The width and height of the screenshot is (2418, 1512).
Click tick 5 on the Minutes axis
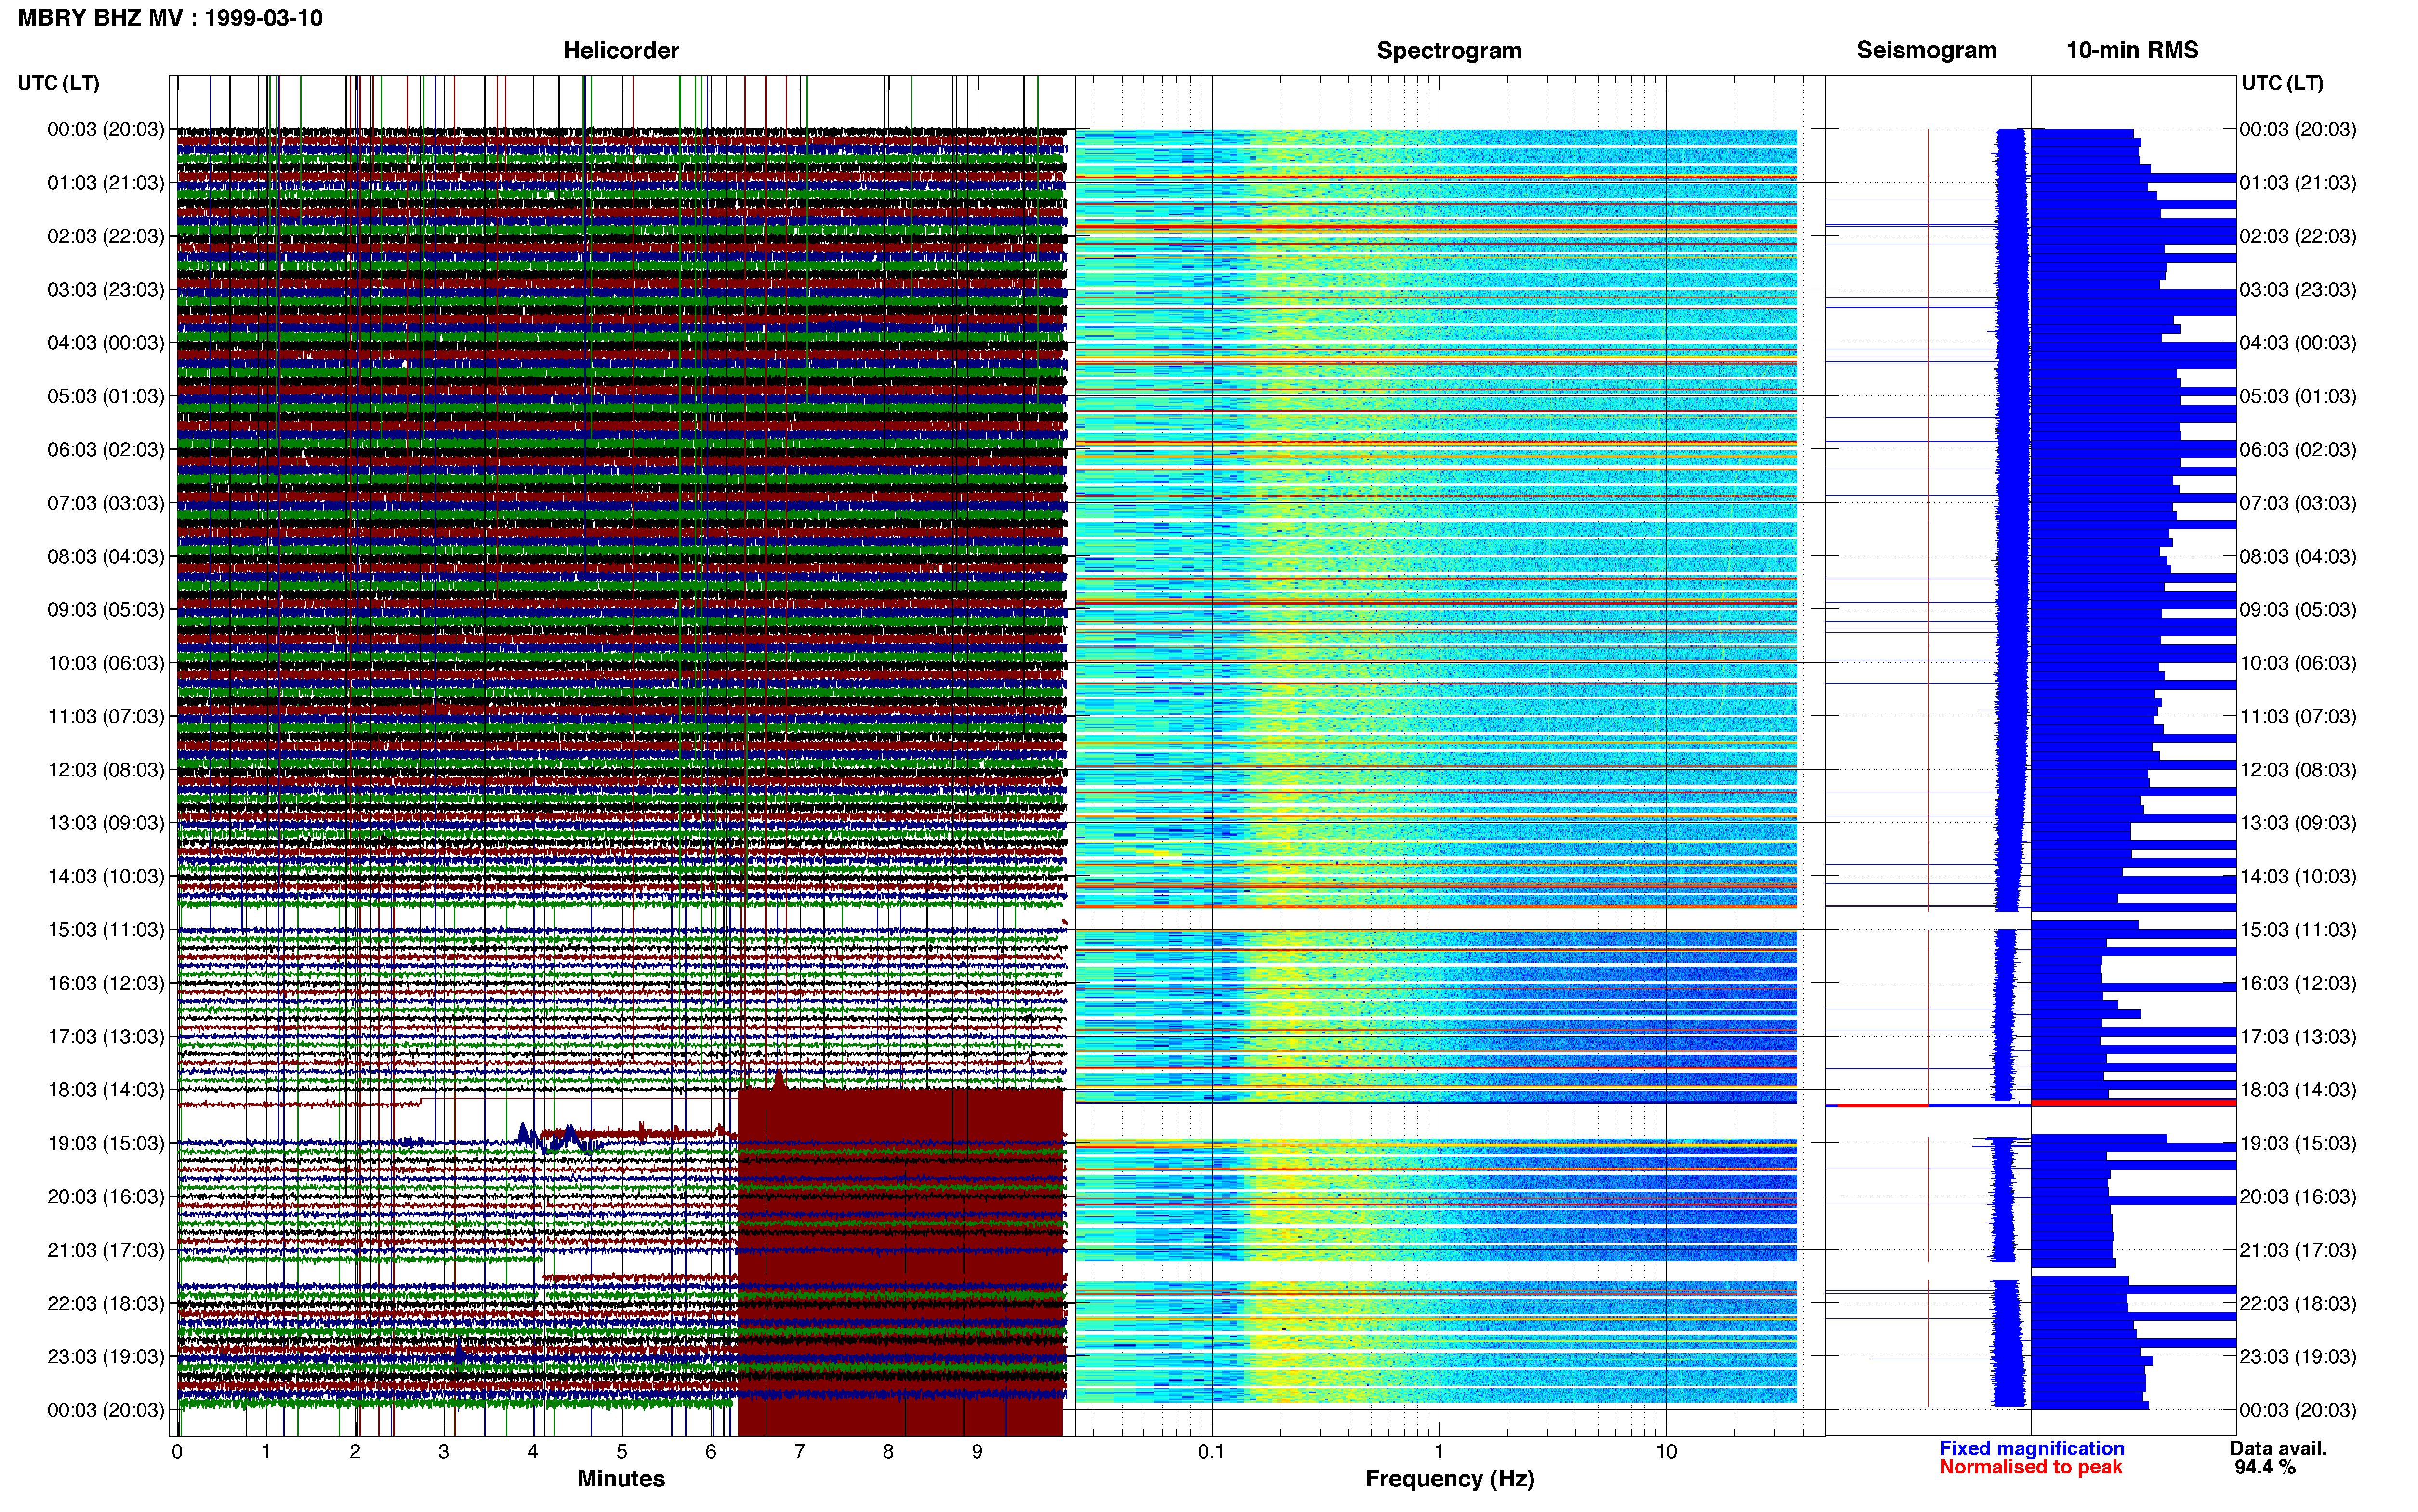point(622,1452)
